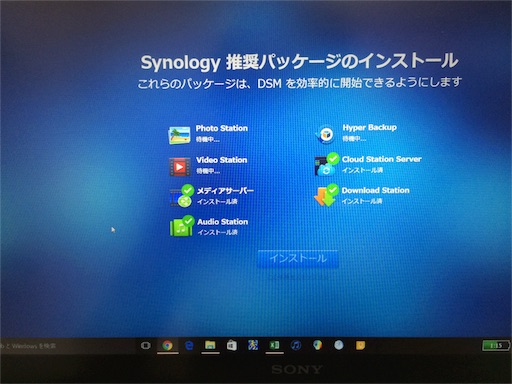Screen dimensions: 512x384
Task: Click the green checkmark on Download Station
Action: point(333,189)
